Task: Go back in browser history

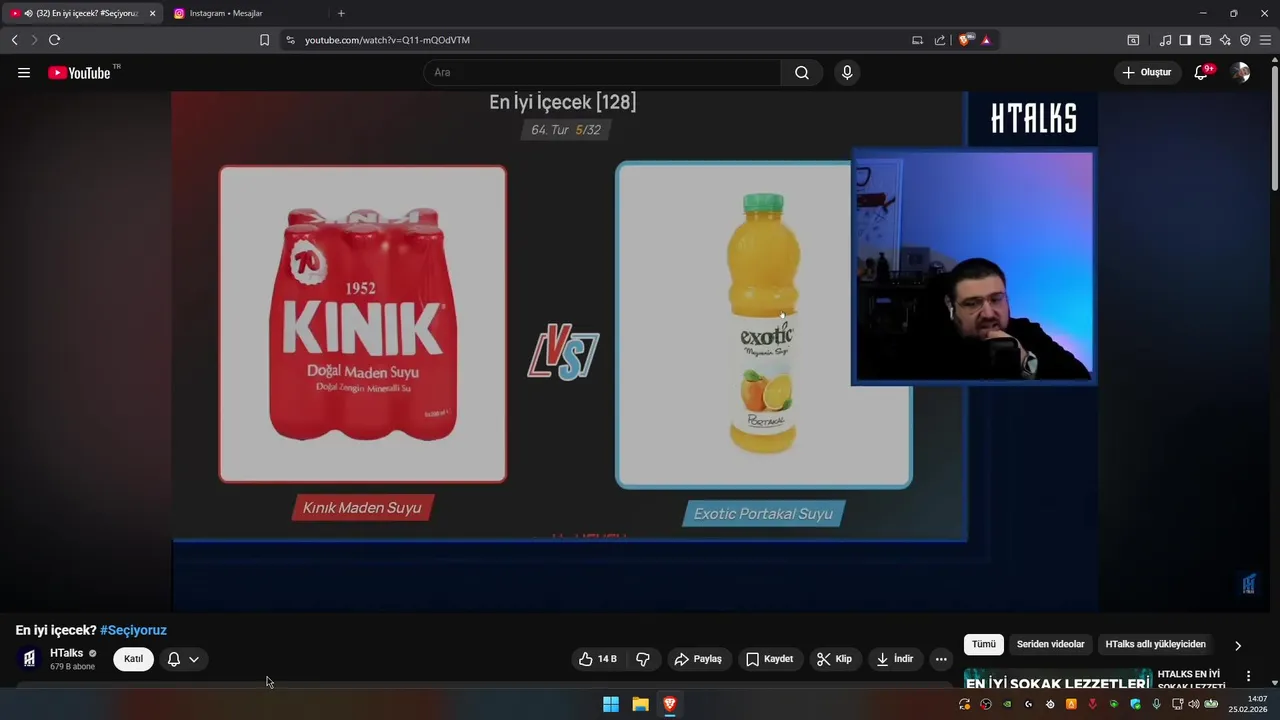Action: click(x=14, y=40)
